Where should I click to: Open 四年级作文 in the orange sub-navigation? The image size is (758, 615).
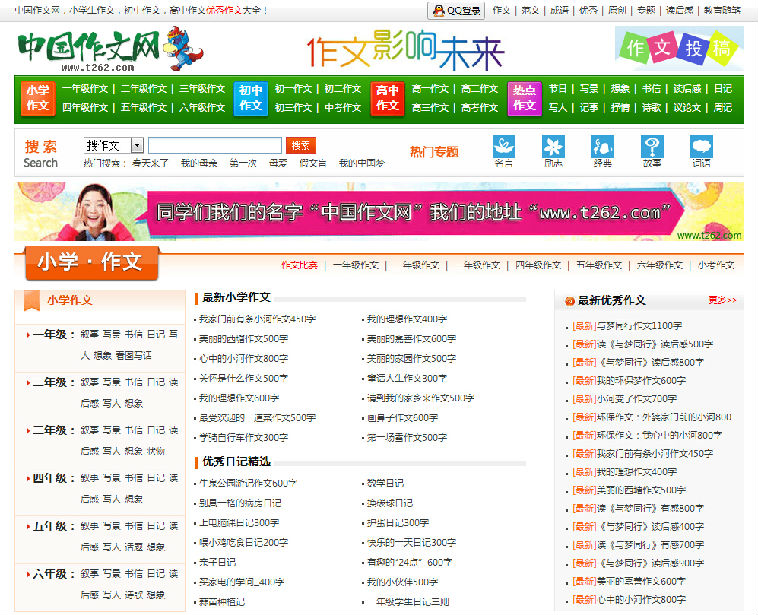click(538, 265)
